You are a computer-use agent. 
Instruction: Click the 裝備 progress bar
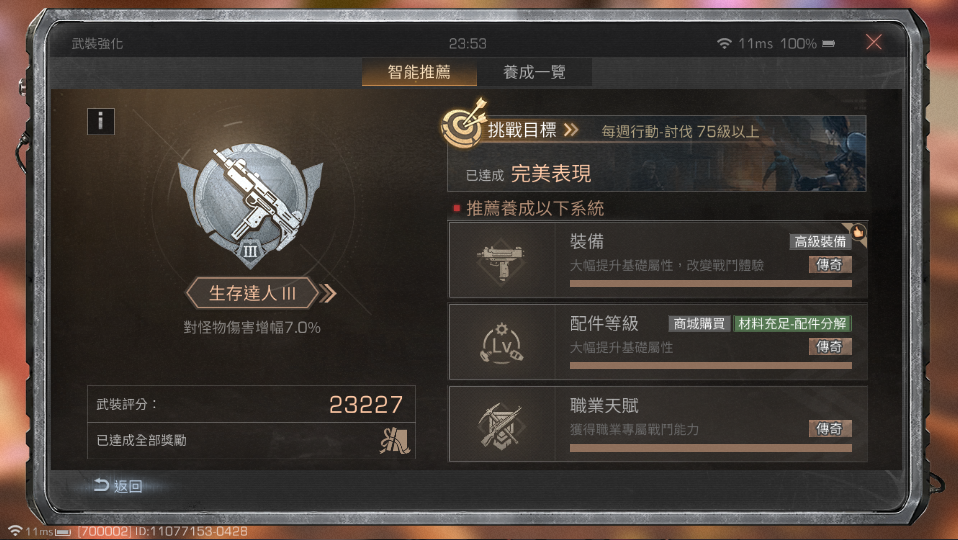[711, 283]
